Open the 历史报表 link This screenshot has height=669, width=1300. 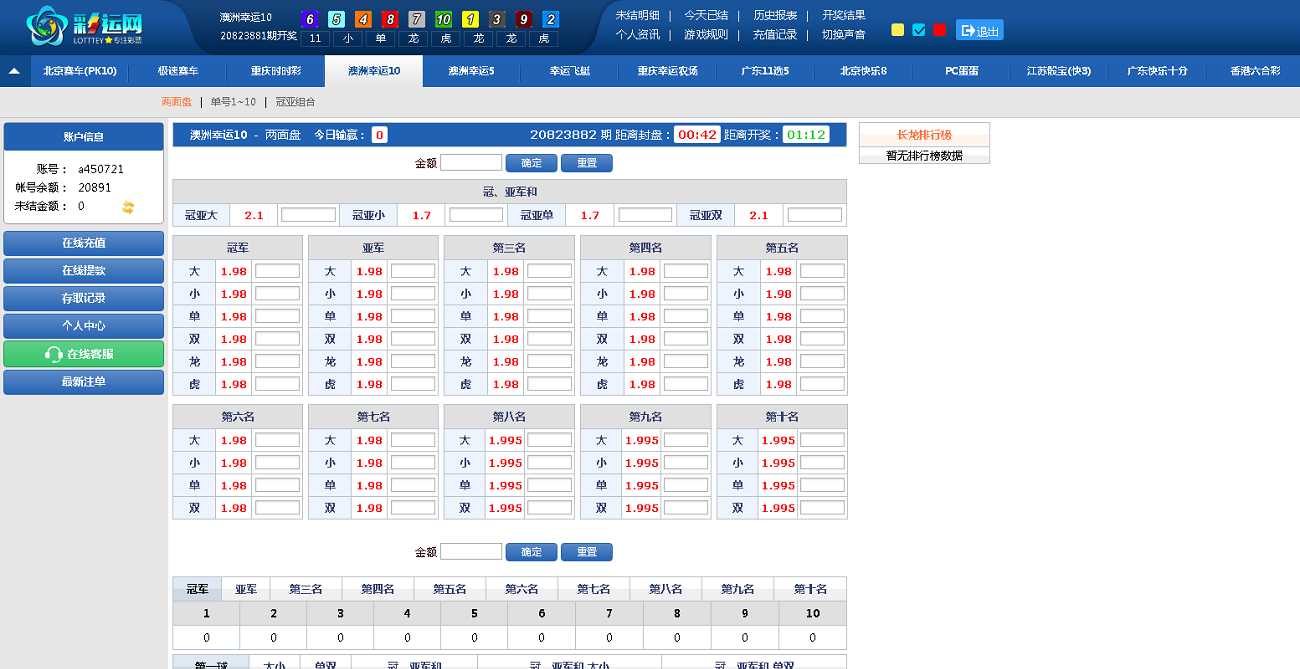coord(774,15)
